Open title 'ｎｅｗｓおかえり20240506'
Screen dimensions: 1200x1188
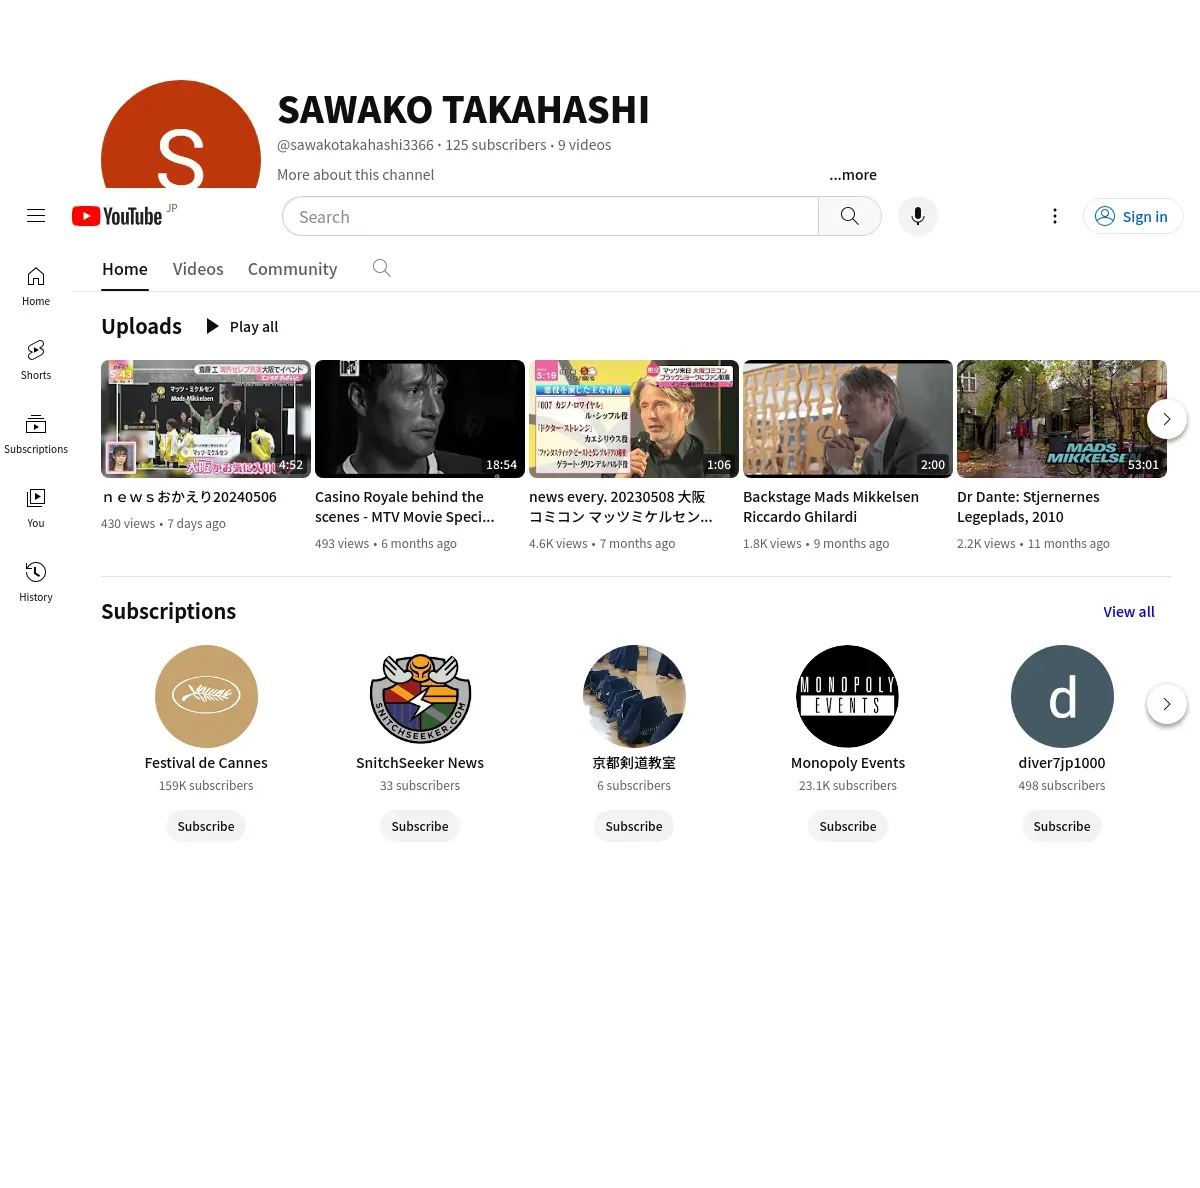[190, 497]
